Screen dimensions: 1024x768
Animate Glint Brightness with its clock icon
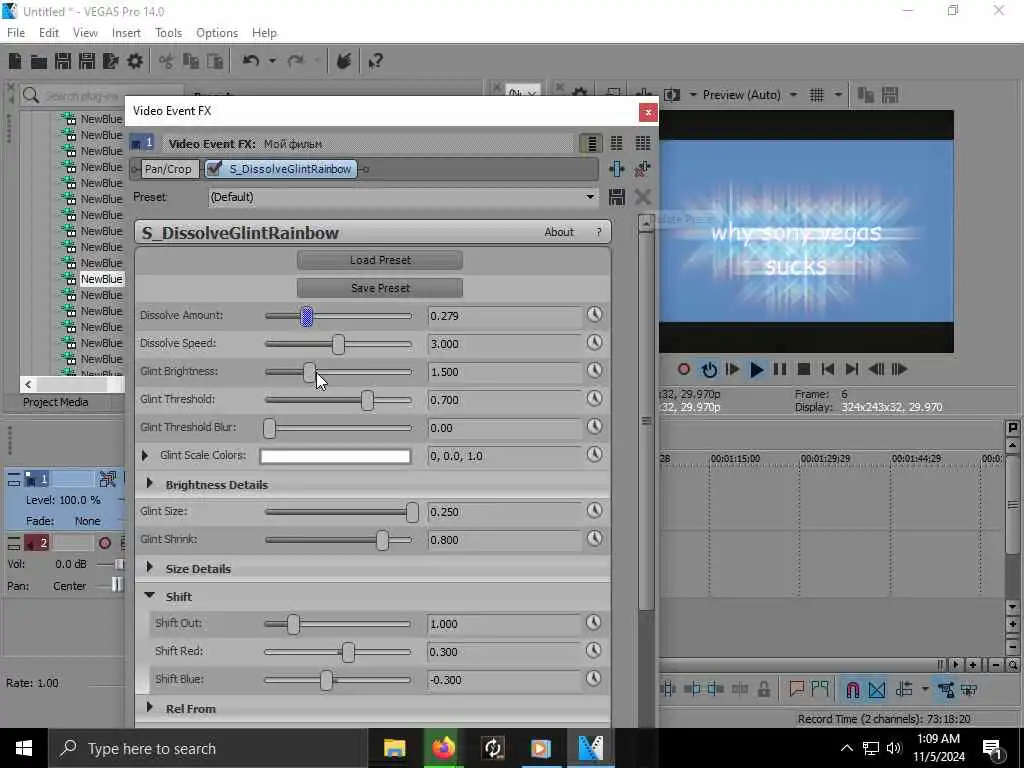(594, 371)
